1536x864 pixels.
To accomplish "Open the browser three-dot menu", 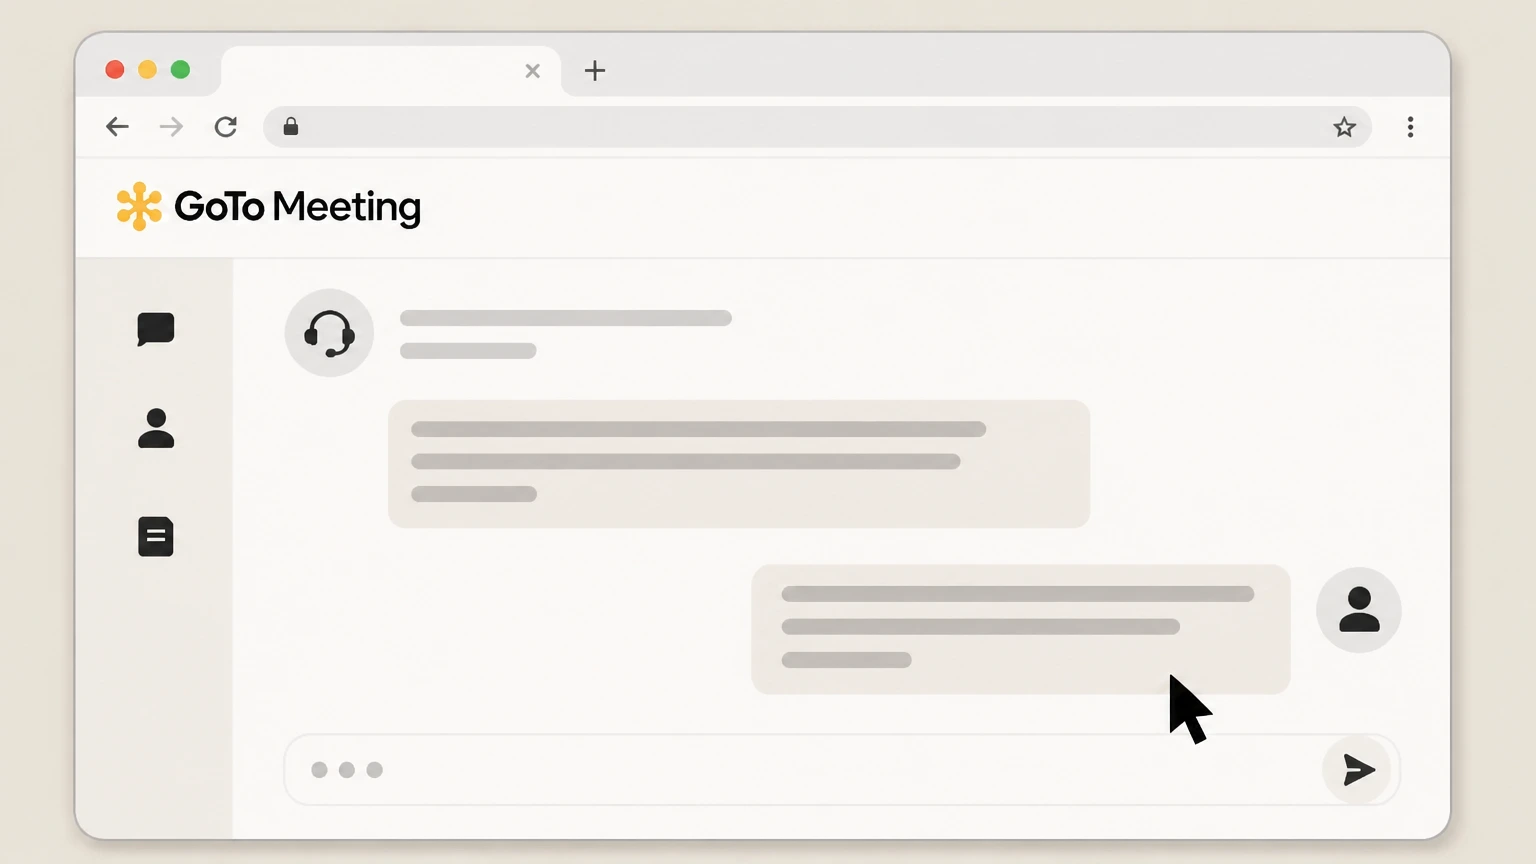I will pos(1410,127).
